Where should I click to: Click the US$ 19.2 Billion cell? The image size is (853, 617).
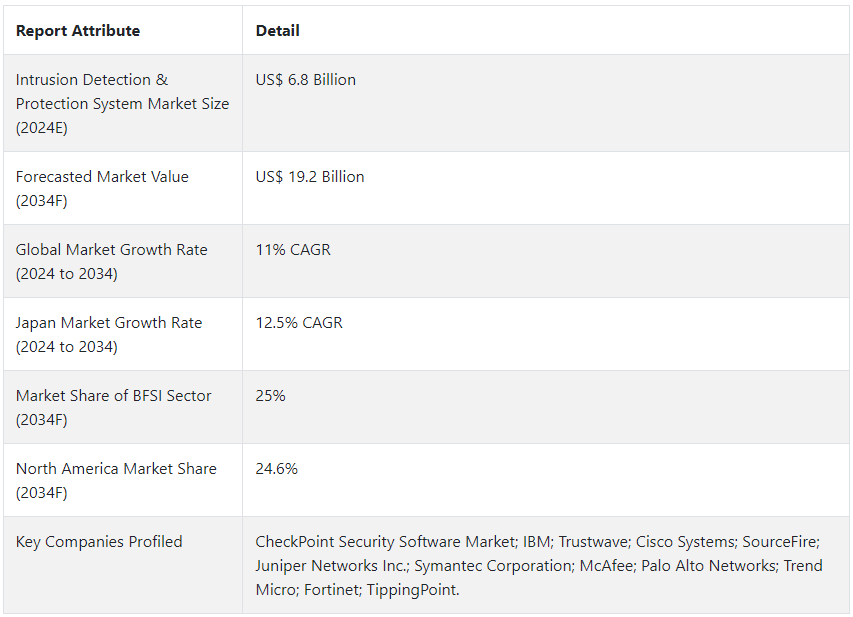310,177
